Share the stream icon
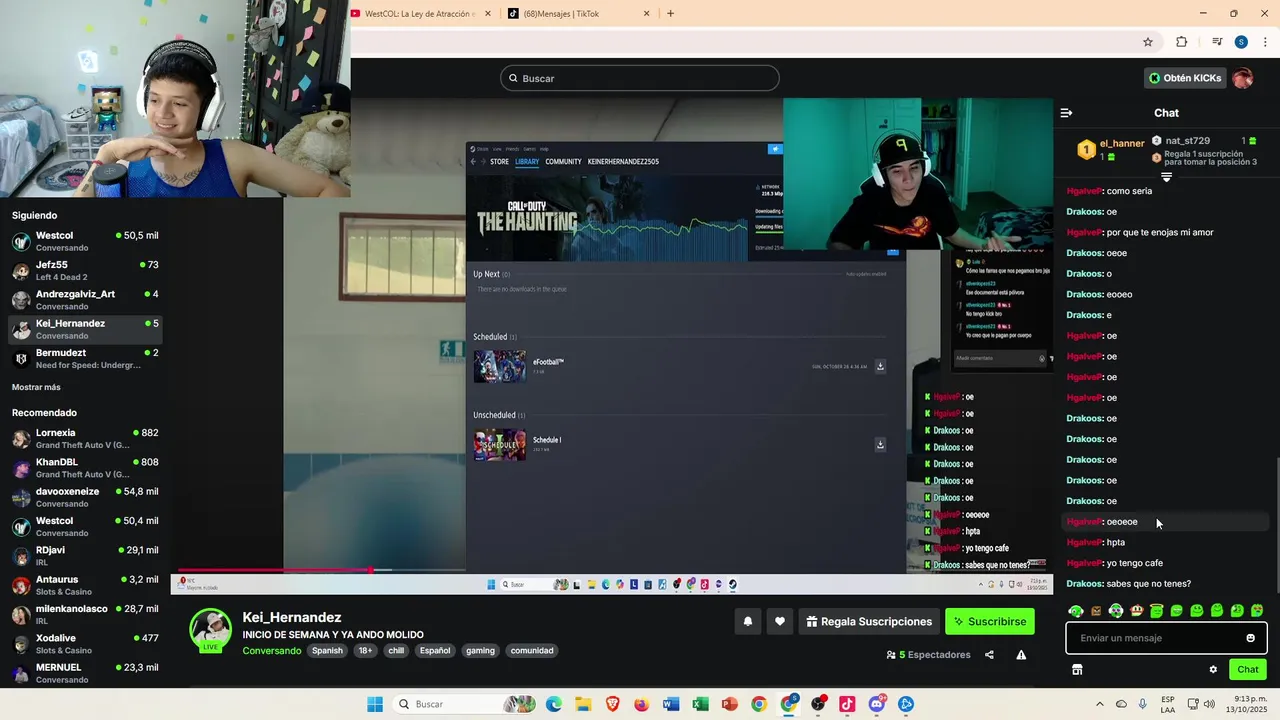 [x=989, y=655]
